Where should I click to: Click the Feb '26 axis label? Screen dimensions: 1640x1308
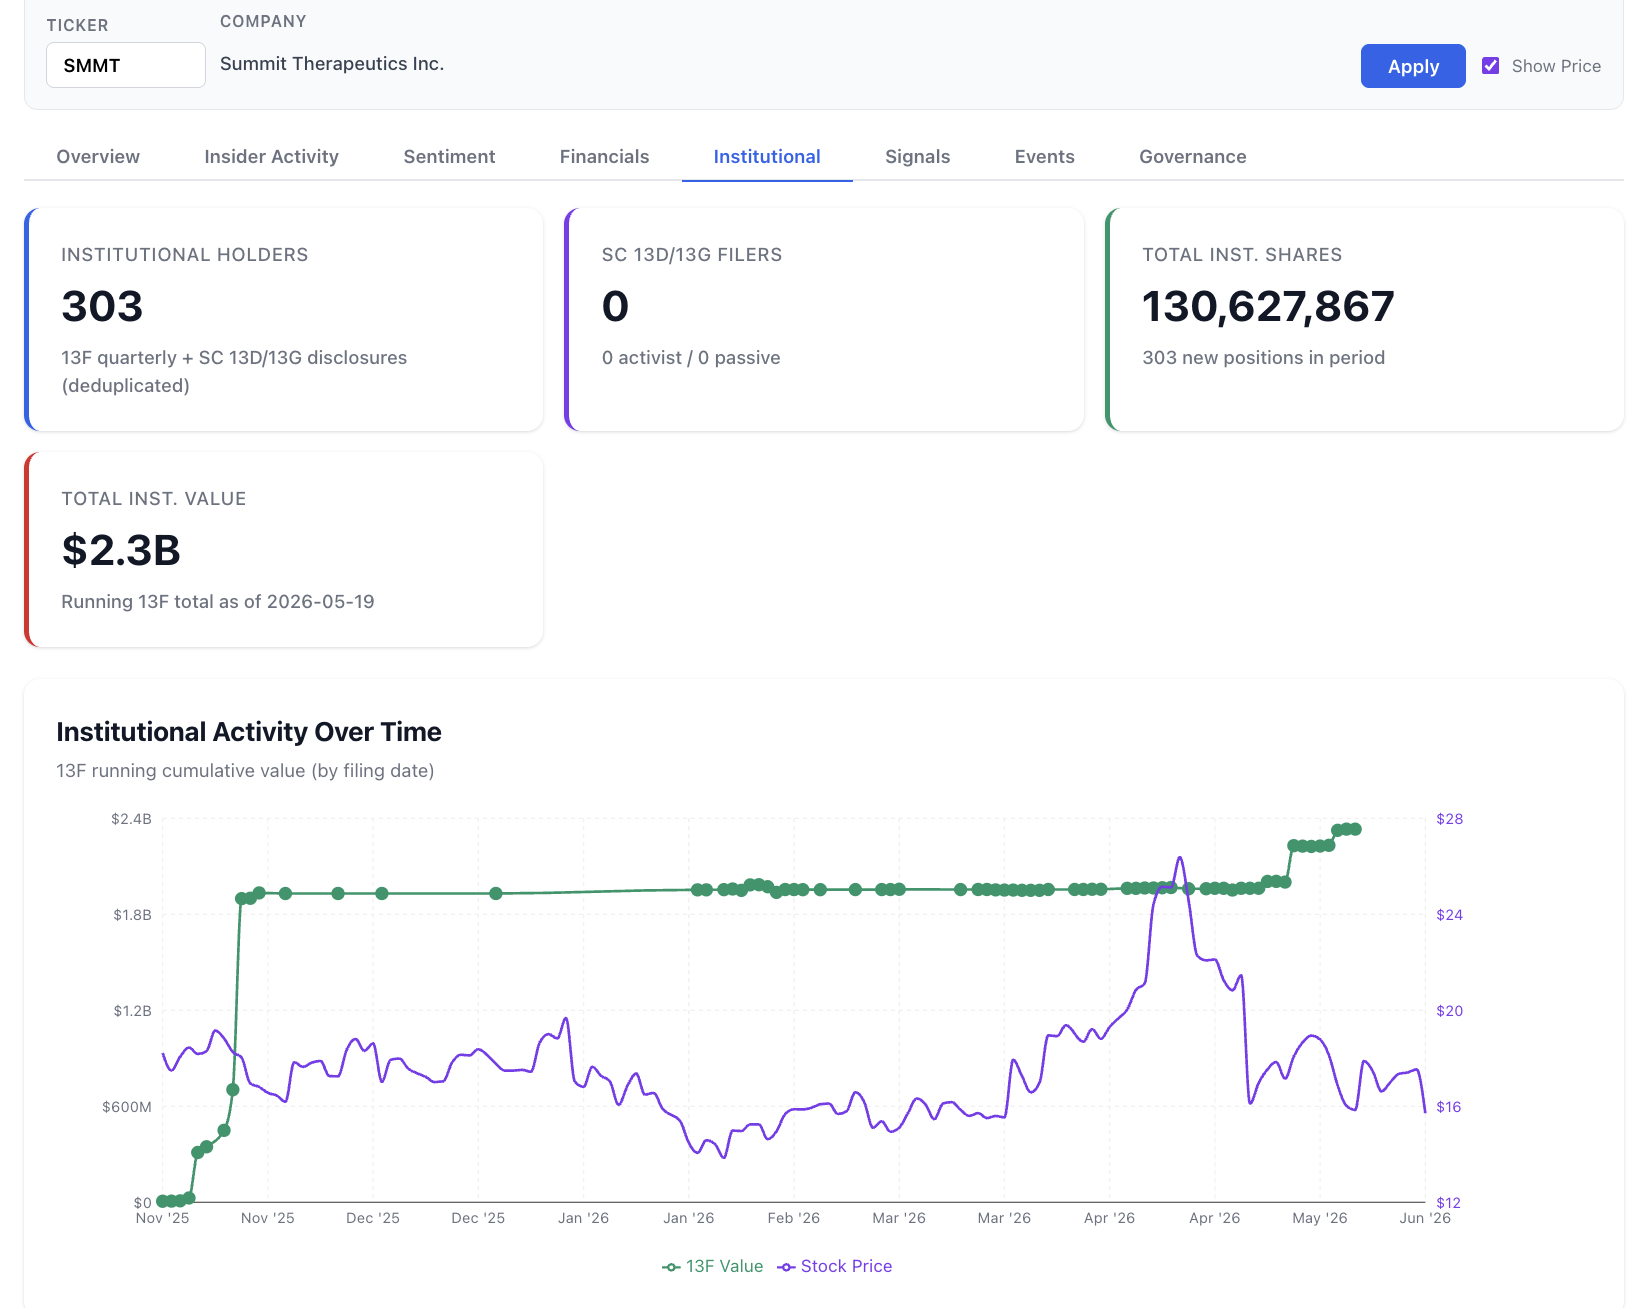click(793, 1218)
